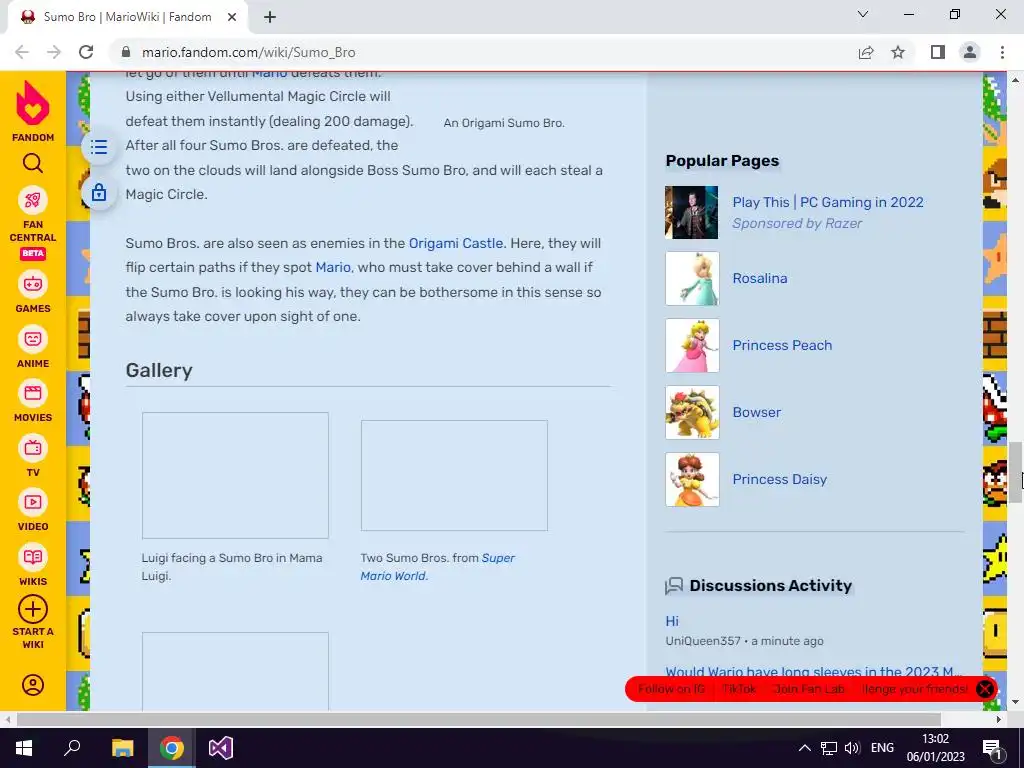The height and width of the screenshot is (768, 1024).
Task: Click scrollbar down arrow
Action: click(x=1015, y=703)
